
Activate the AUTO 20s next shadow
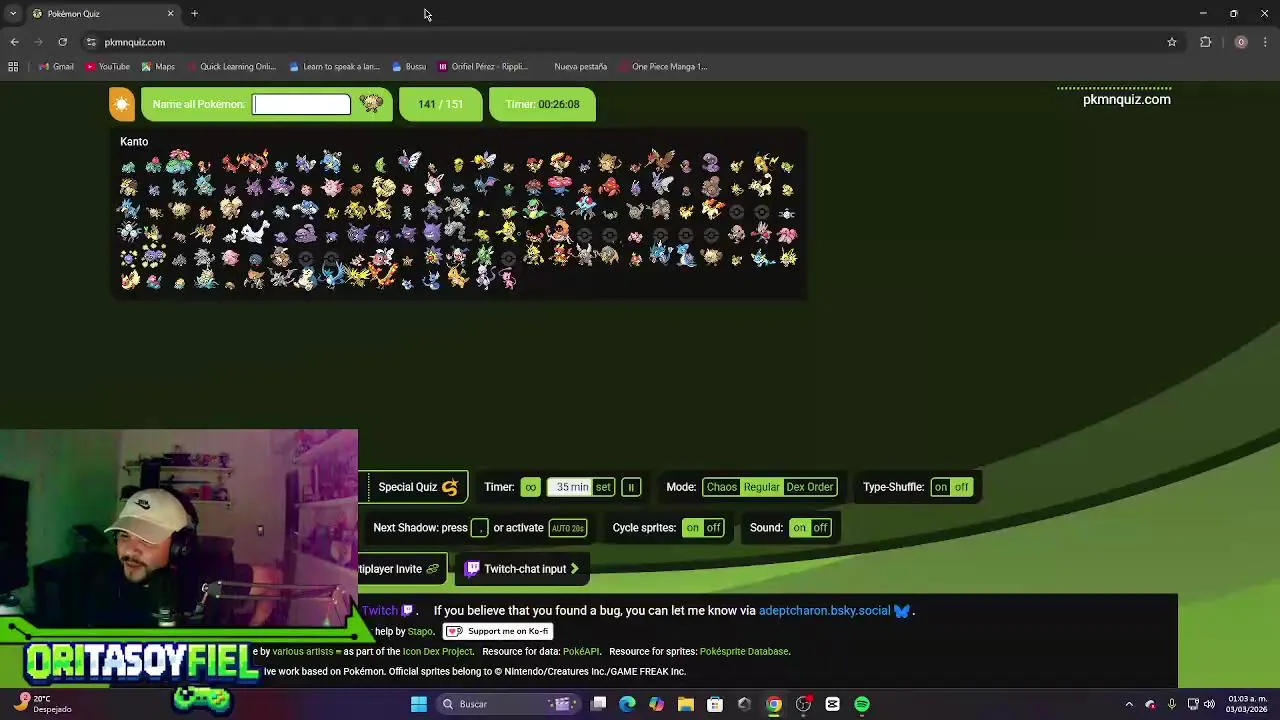point(568,528)
